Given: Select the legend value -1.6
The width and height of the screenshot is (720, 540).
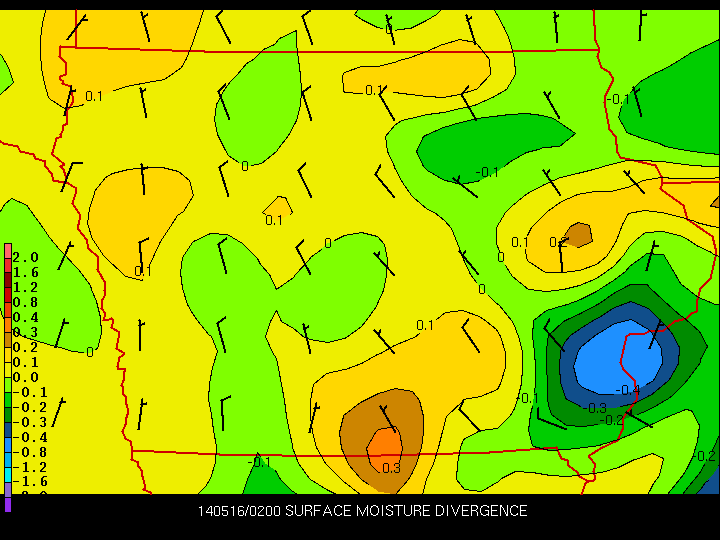Looking at the screenshot, I should click(x=30, y=481).
